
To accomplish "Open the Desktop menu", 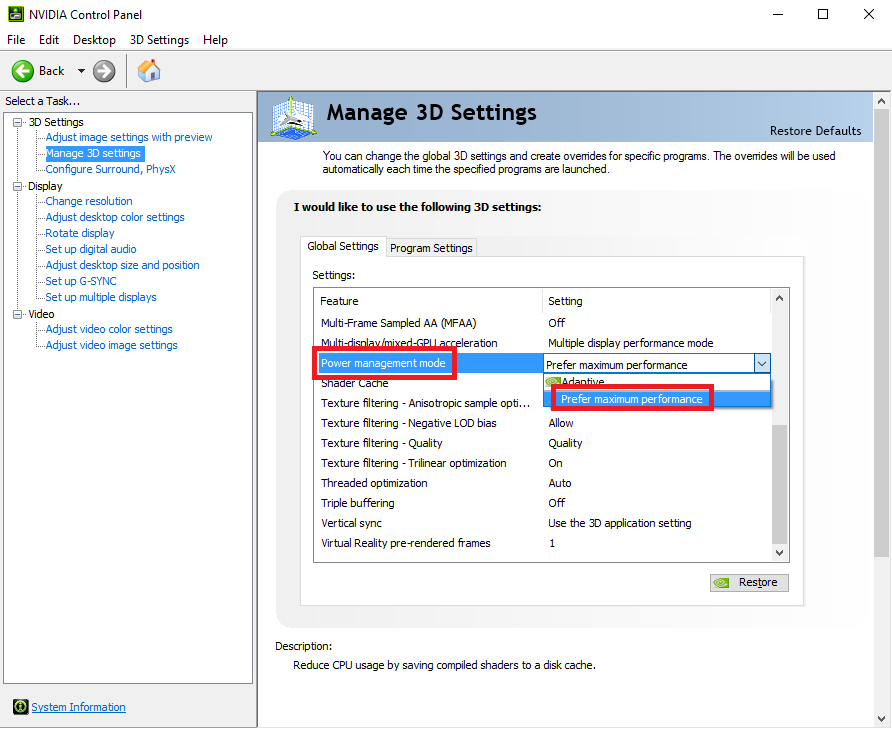I will 94,40.
